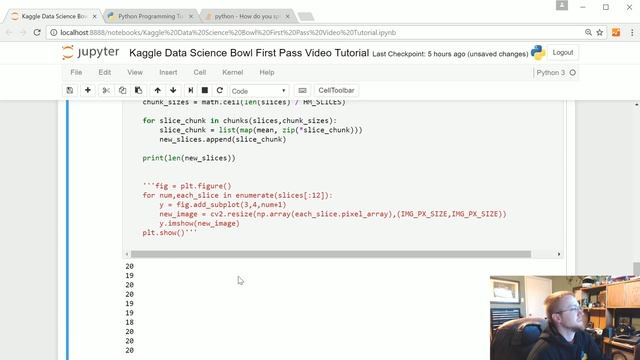Copy selected cells icon

tap(122, 90)
